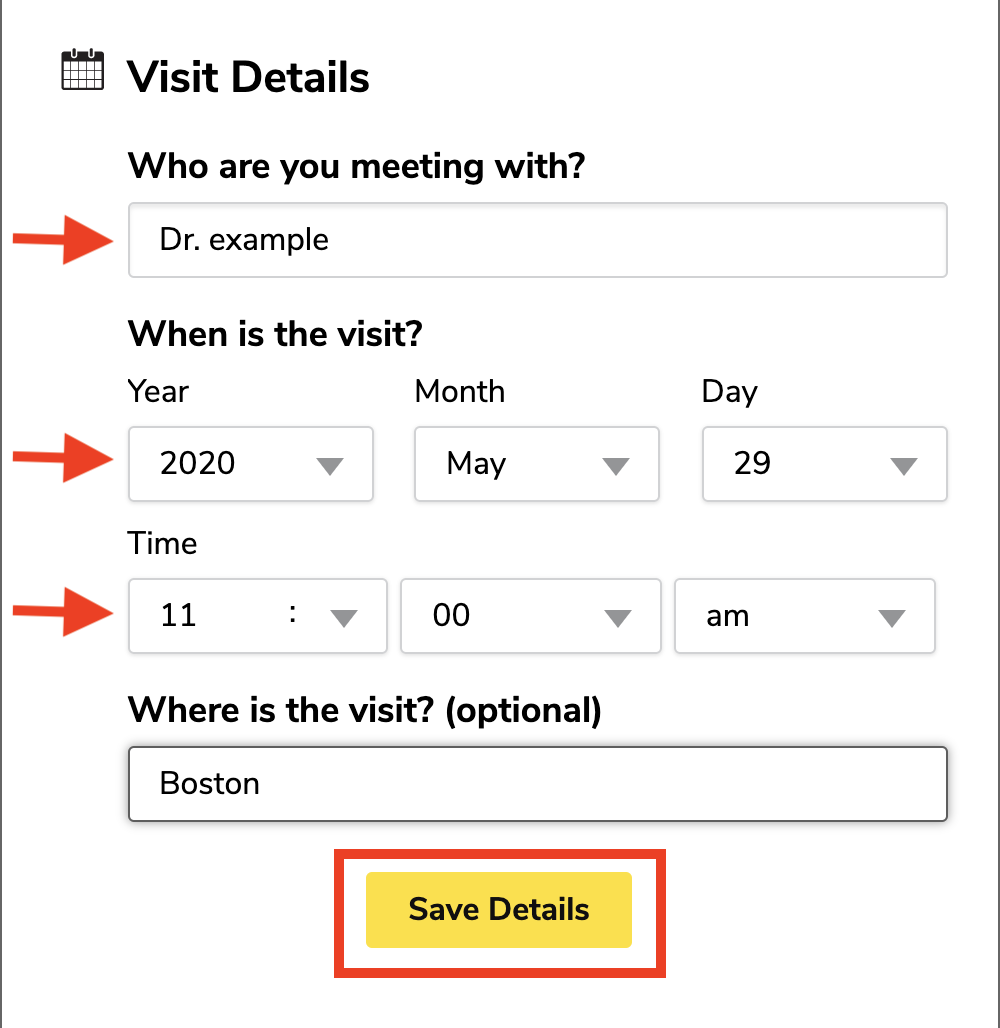Click the 'Who are you meeting with?' label

point(357,166)
